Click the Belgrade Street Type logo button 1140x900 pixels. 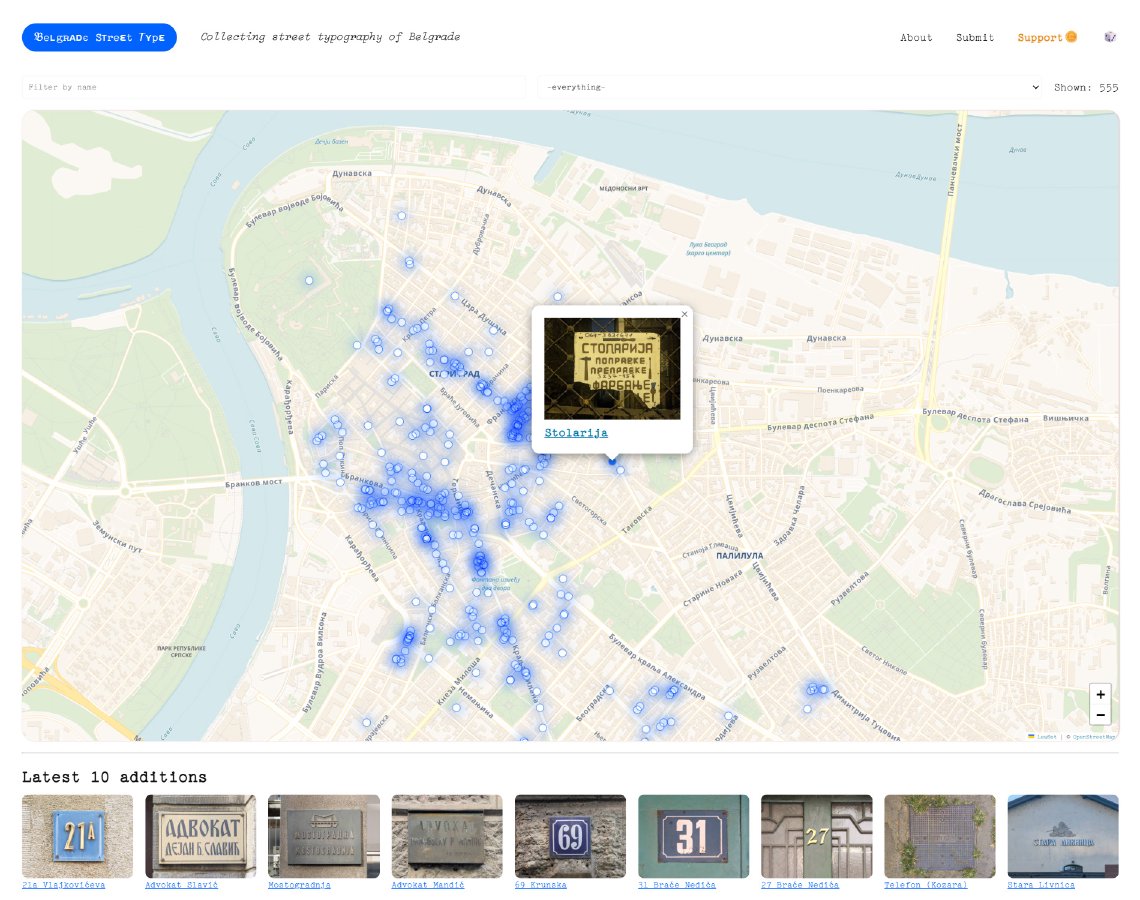click(x=99, y=37)
